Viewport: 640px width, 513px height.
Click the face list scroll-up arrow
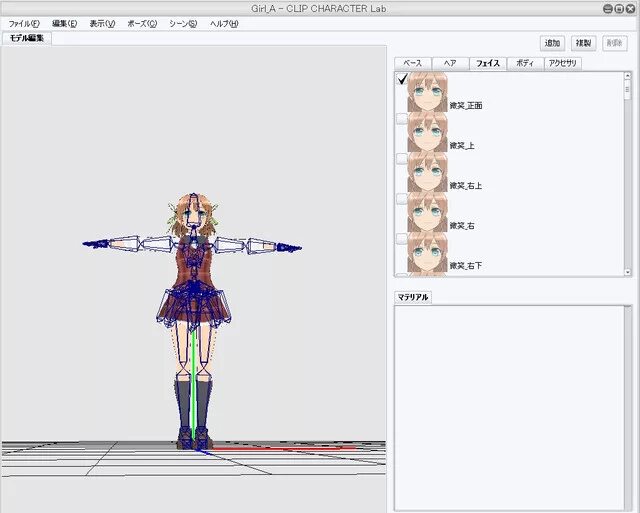coord(627,76)
